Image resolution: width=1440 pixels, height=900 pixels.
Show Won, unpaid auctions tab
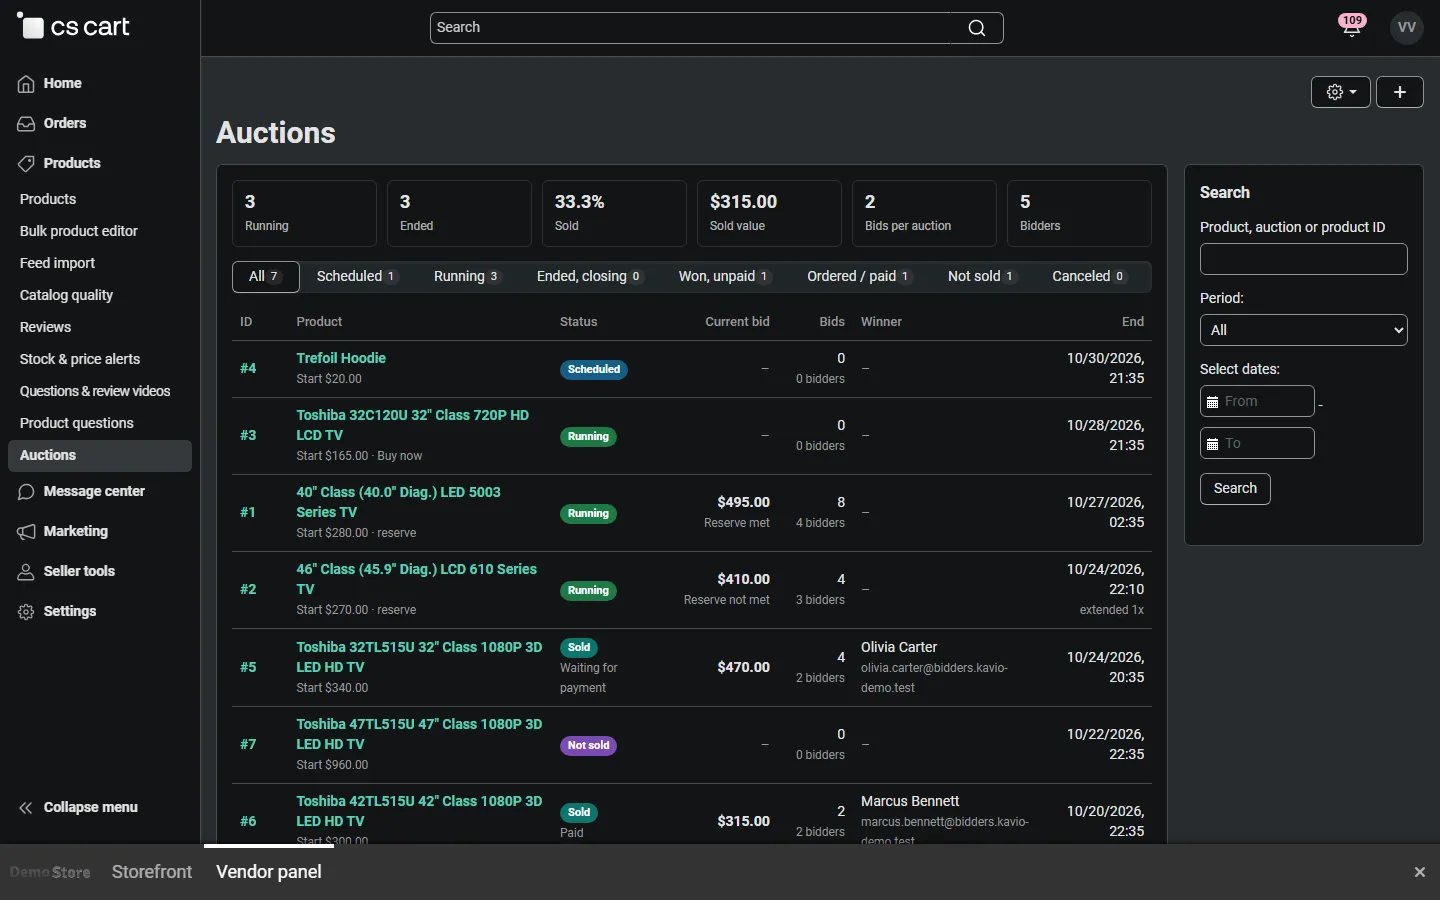pyautogui.click(x=725, y=277)
